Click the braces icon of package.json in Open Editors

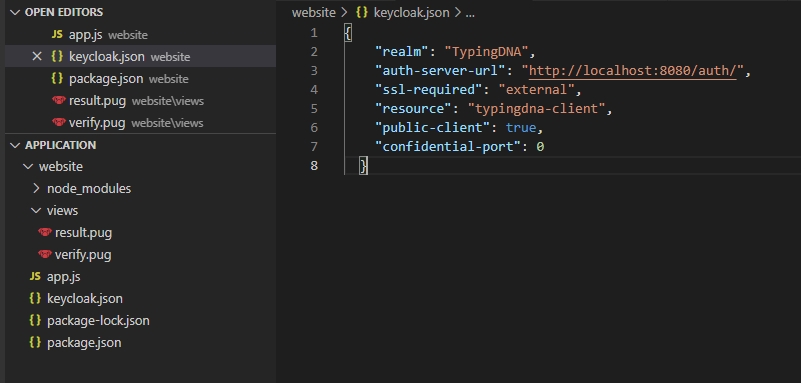57,79
